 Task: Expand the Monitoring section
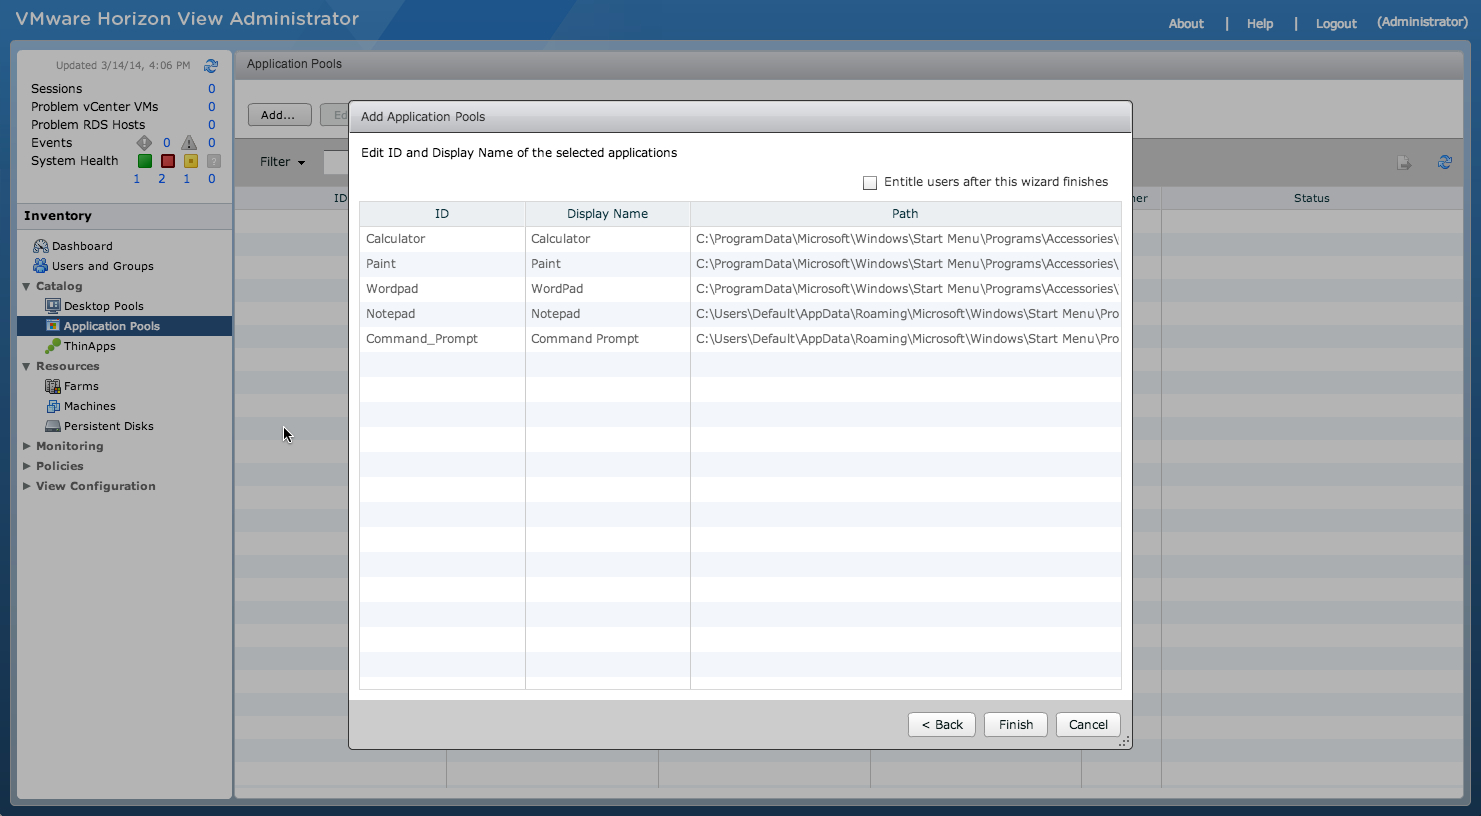68,446
